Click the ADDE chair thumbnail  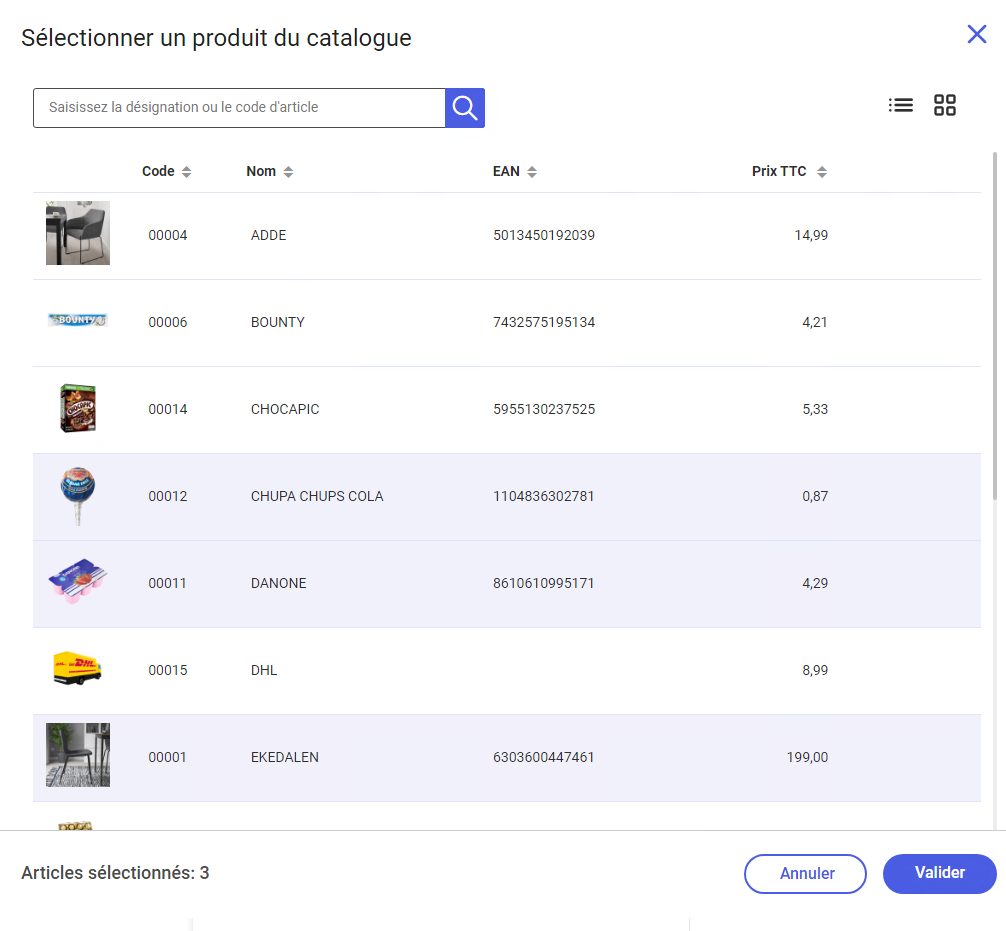78,233
